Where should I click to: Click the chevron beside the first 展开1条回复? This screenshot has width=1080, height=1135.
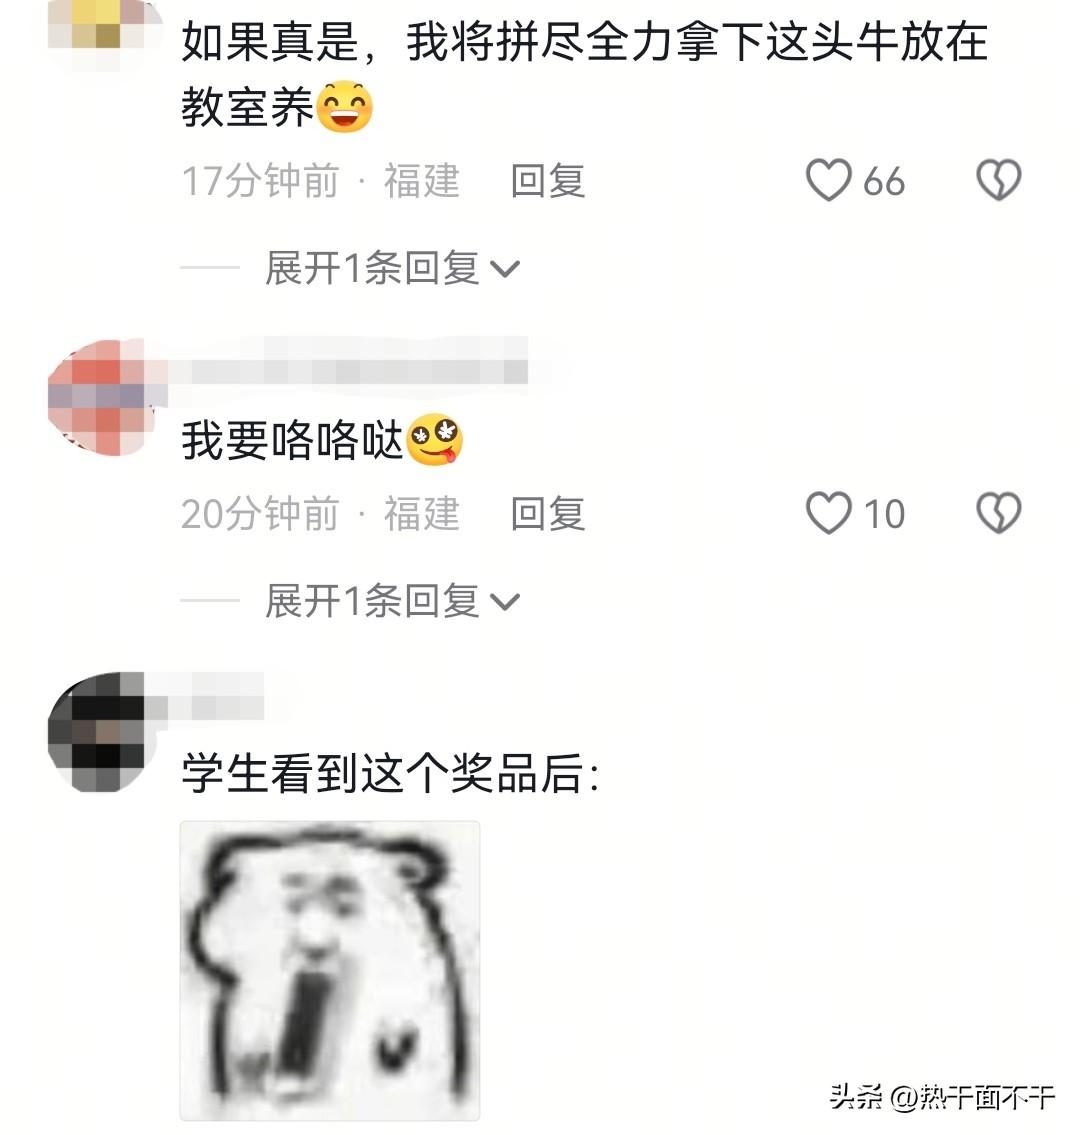pos(505,270)
